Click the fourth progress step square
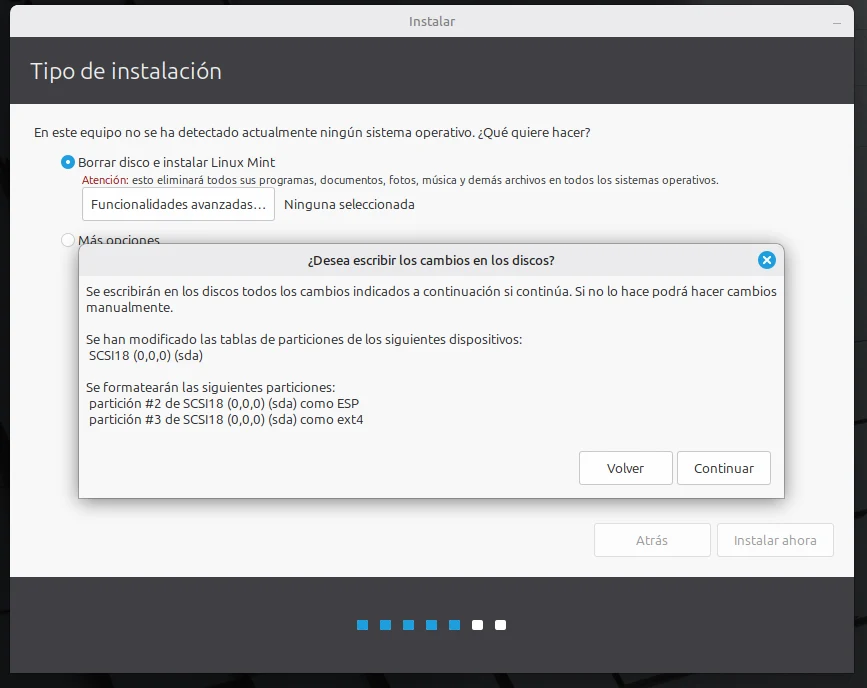Screen dimensions: 867x688 [x=431, y=625]
